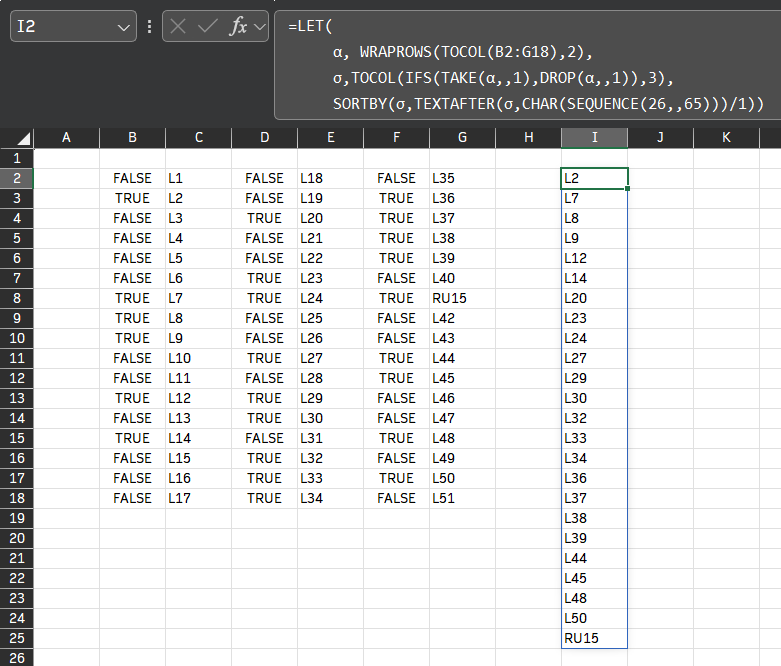Select column D header
Viewport: 781px width, 666px height.
(x=264, y=138)
